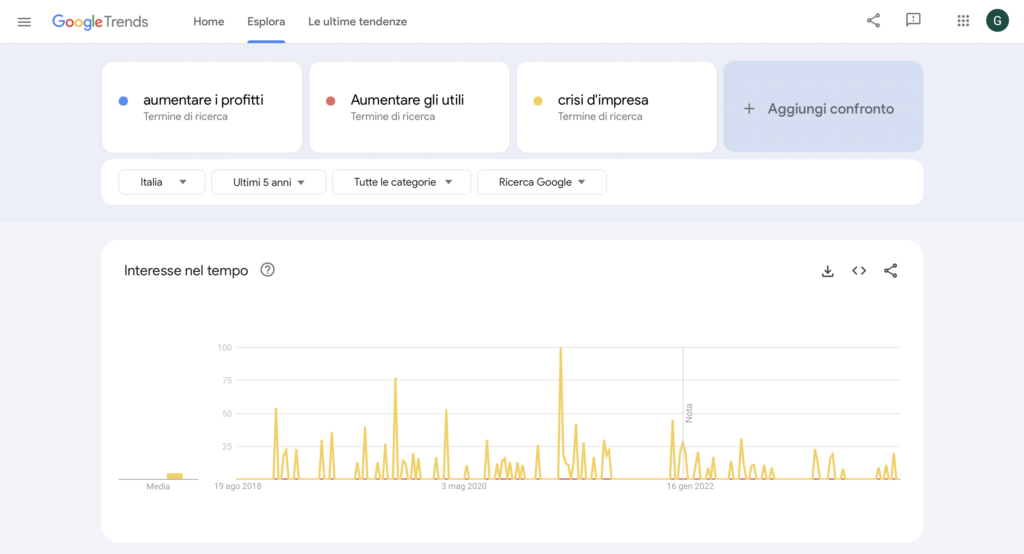
Task: Open the Google account avatar
Action: [997, 21]
